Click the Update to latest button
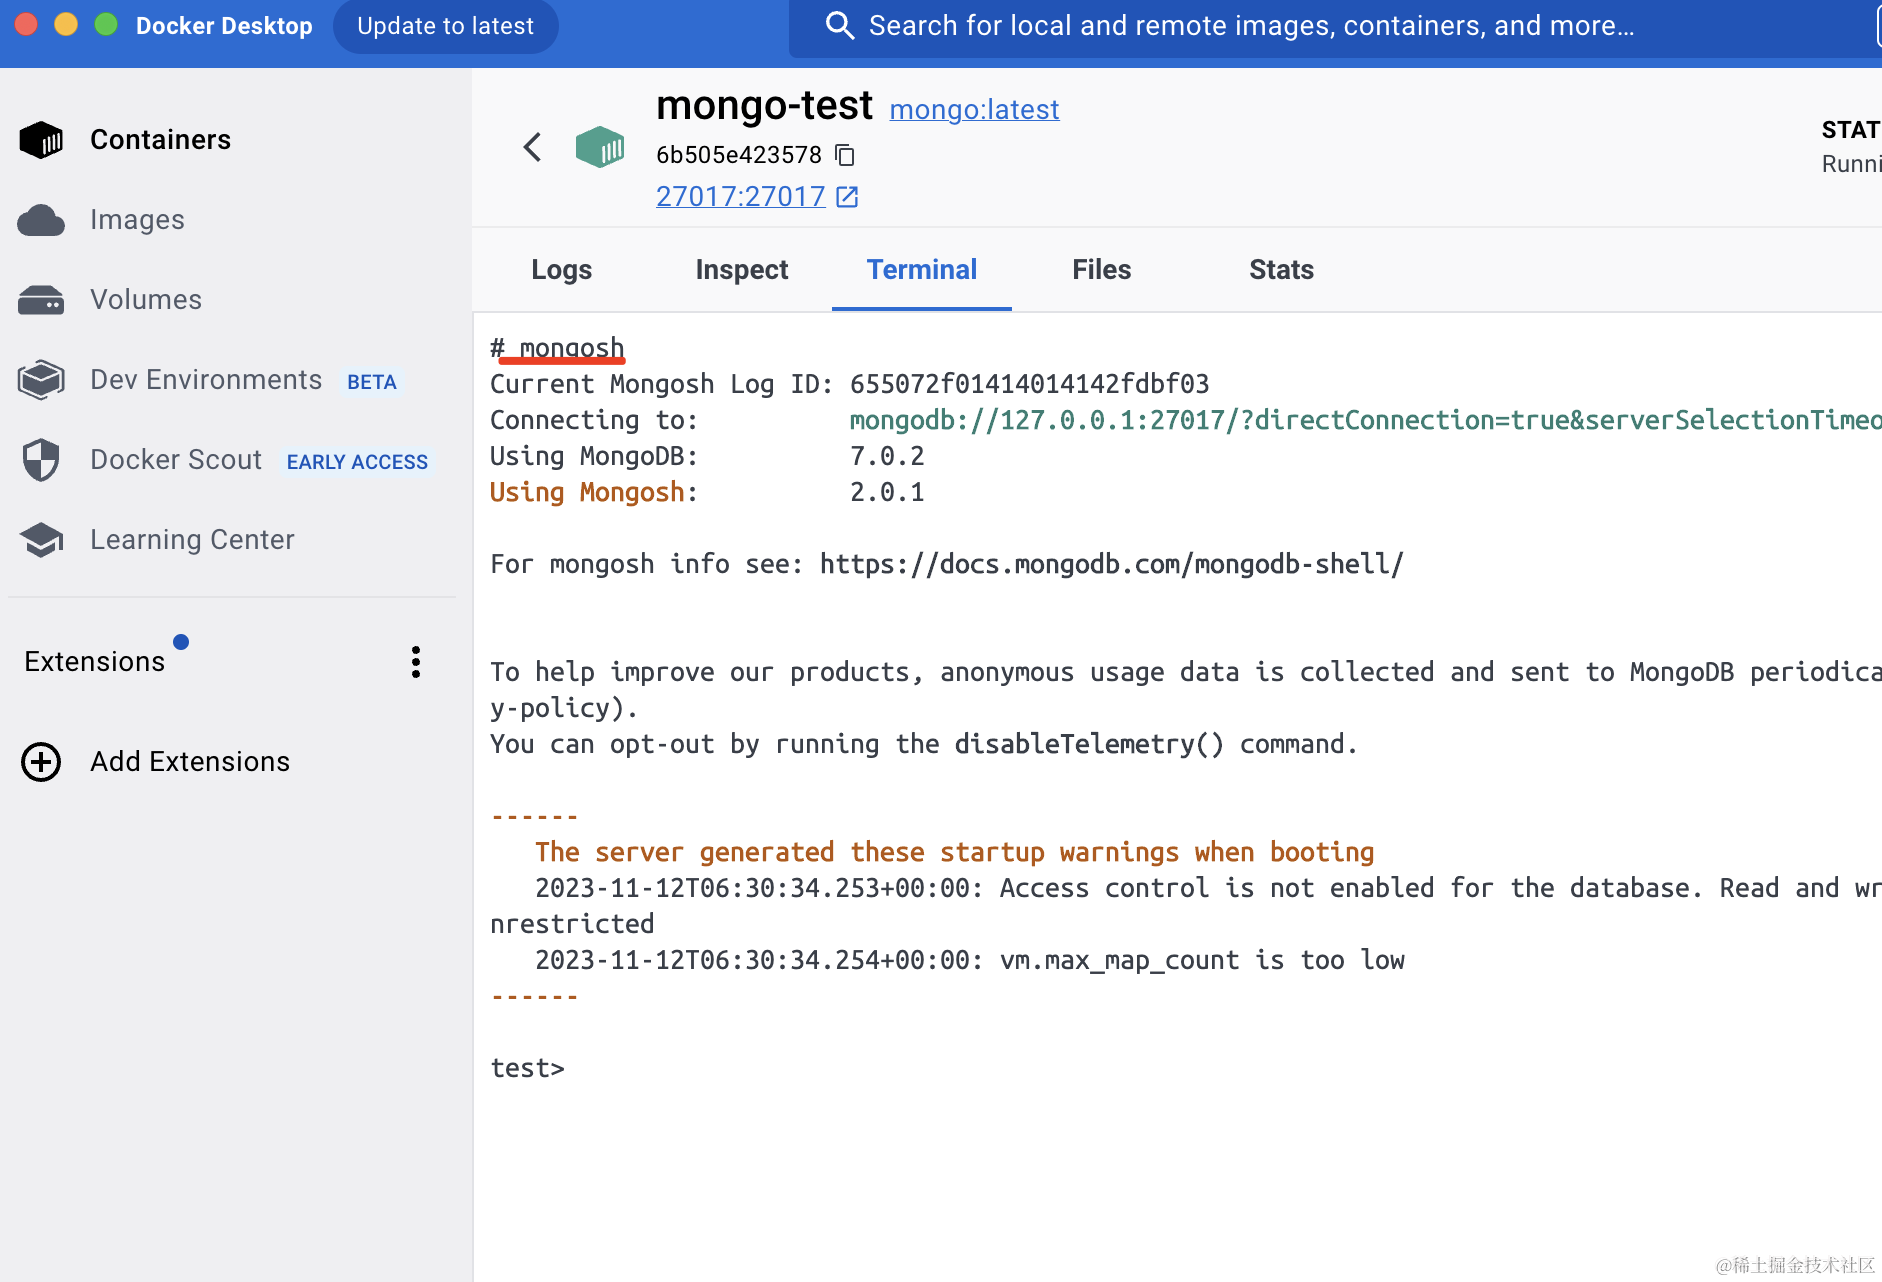The image size is (1882, 1282). 445,26
